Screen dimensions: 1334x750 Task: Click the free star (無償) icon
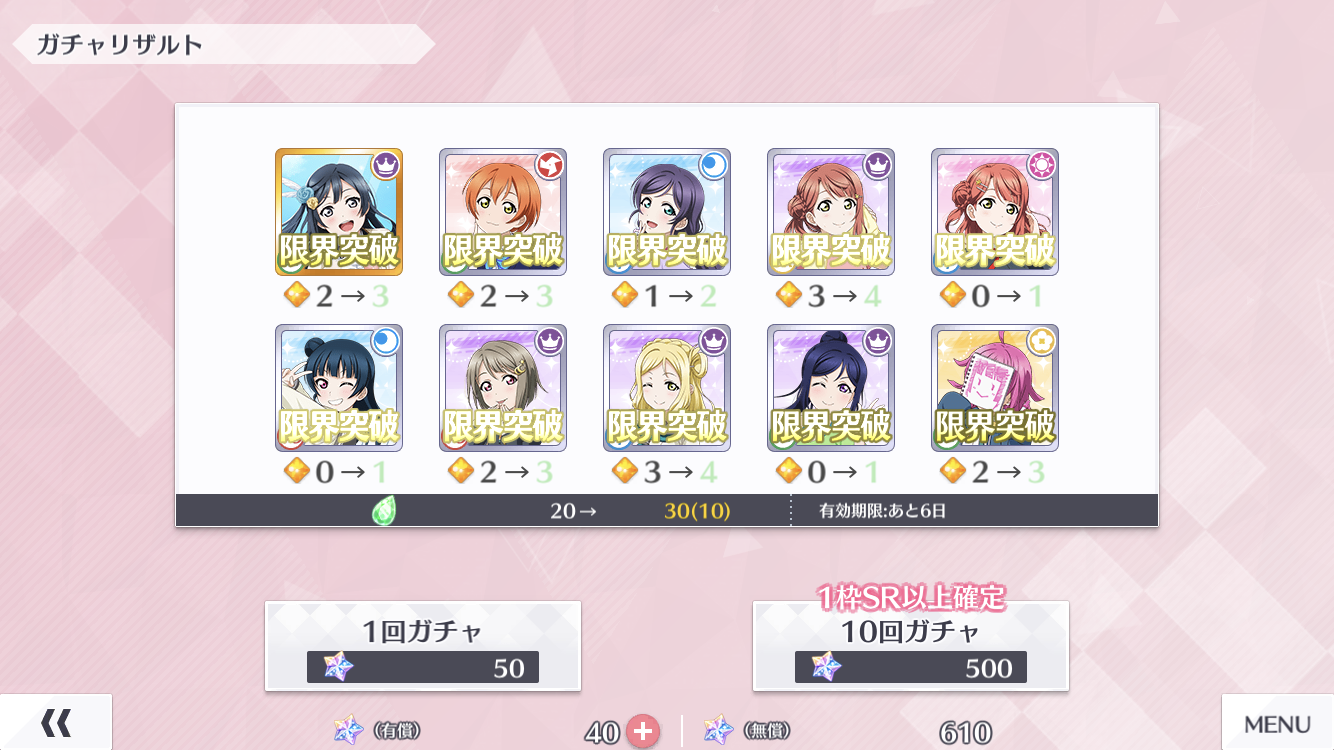[x=718, y=730]
